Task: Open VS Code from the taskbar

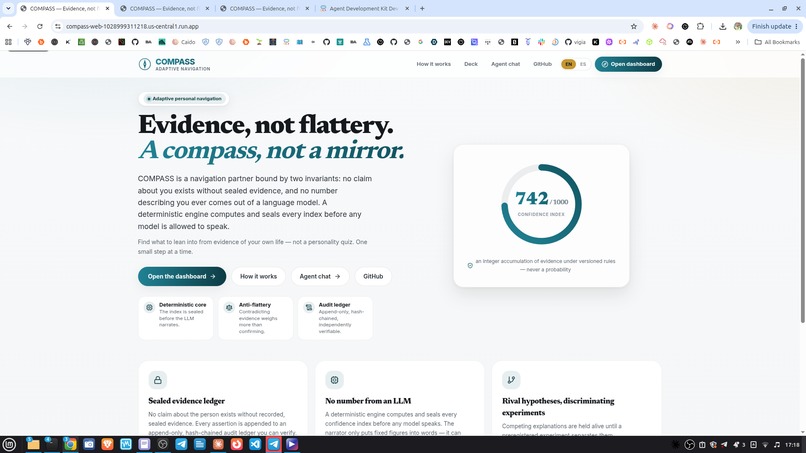Action: (x=255, y=444)
